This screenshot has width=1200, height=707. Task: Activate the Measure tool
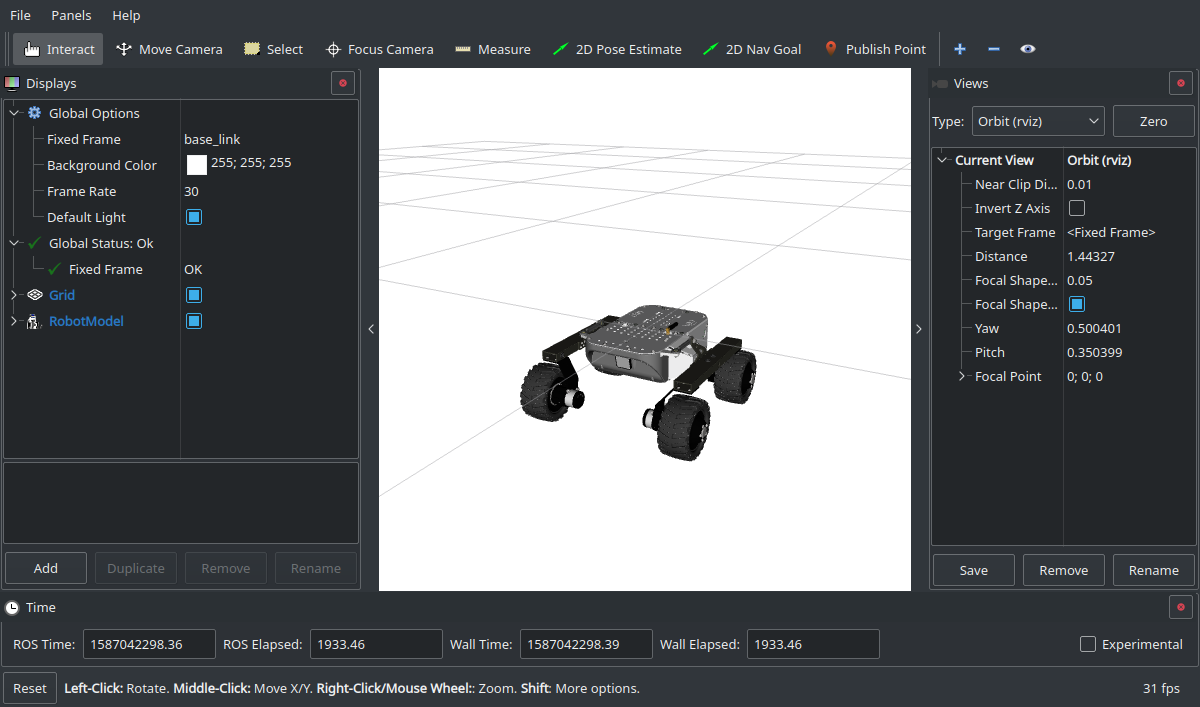[492, 49]
